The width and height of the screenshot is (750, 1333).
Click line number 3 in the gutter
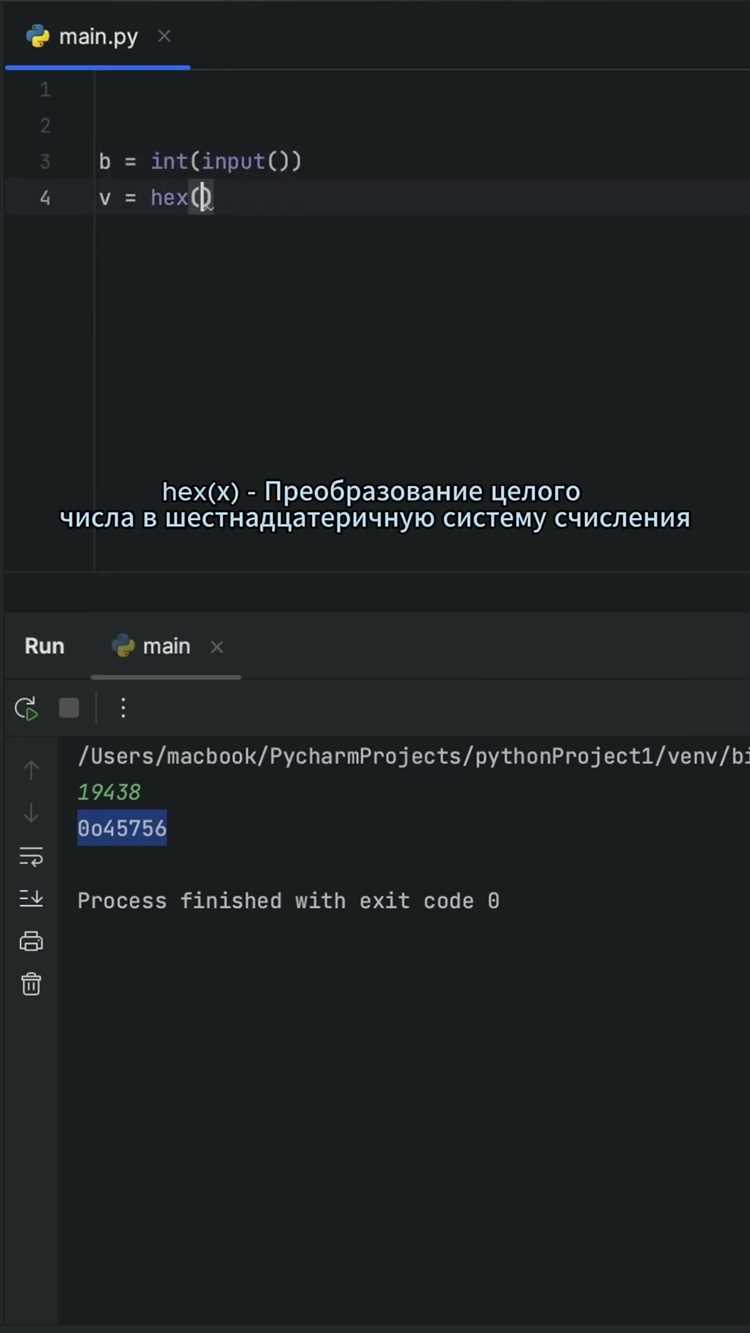click(x=45, y=162)
